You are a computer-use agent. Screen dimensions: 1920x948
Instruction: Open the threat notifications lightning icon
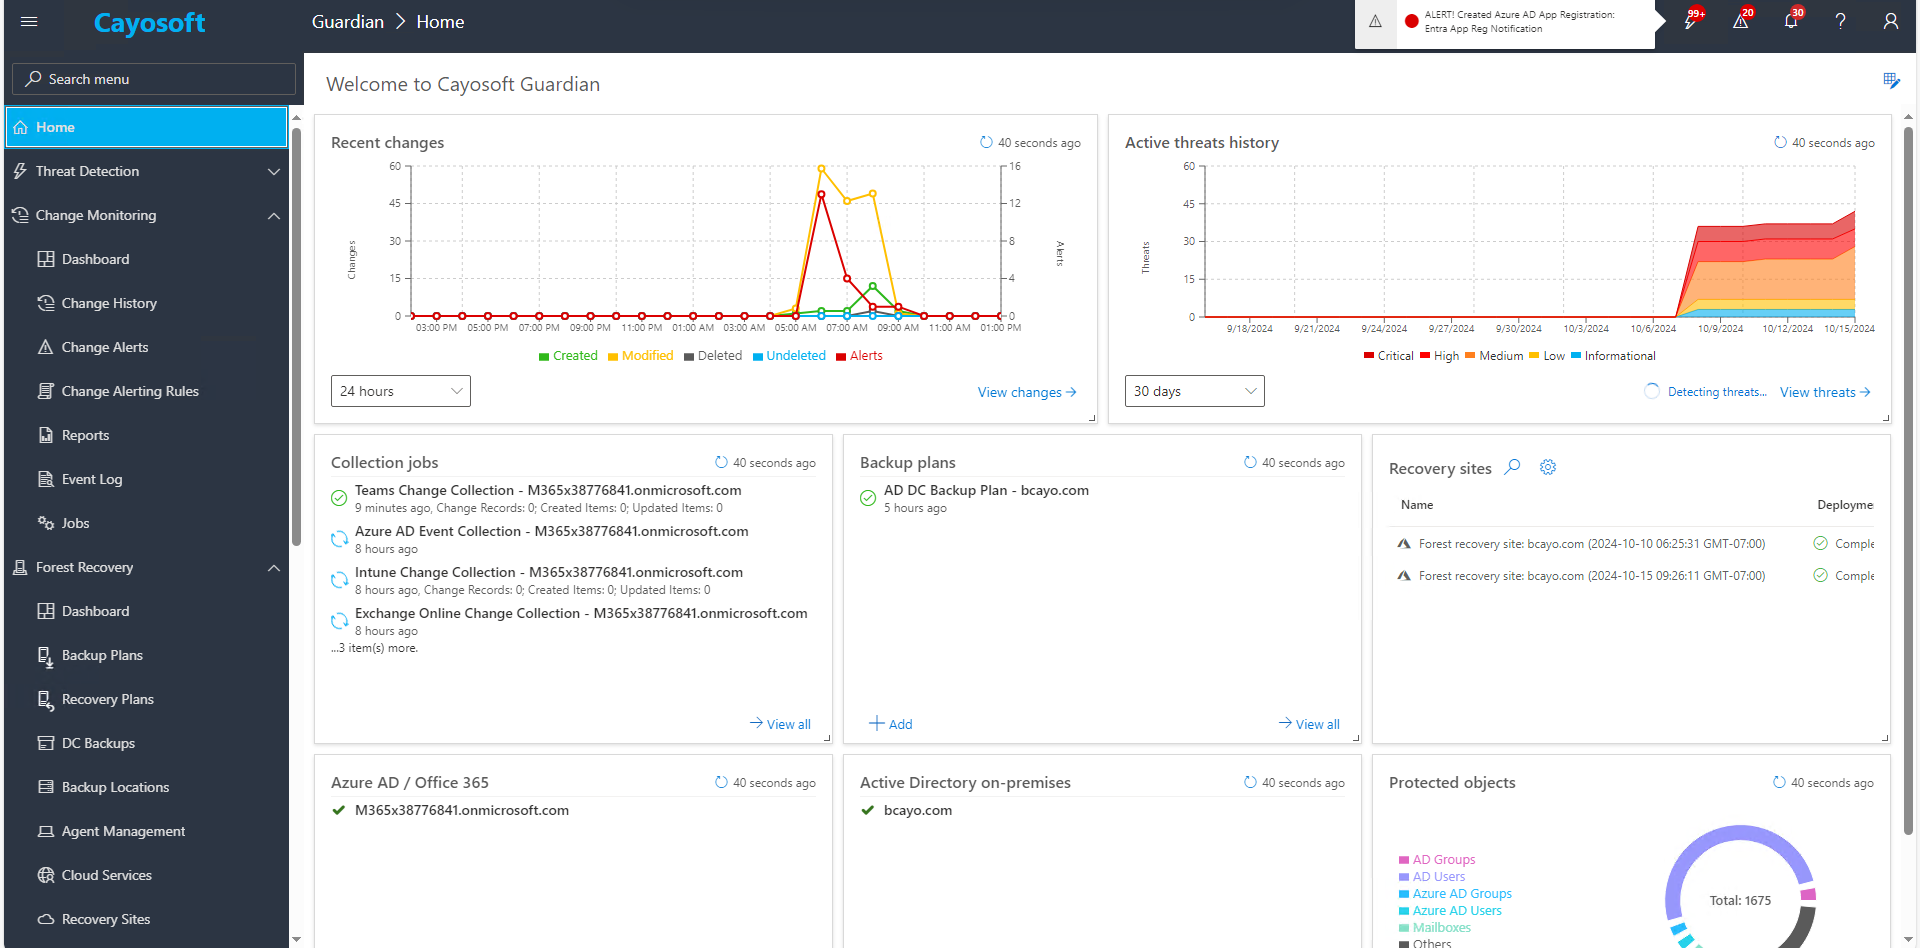click(x=1691, y=21)
